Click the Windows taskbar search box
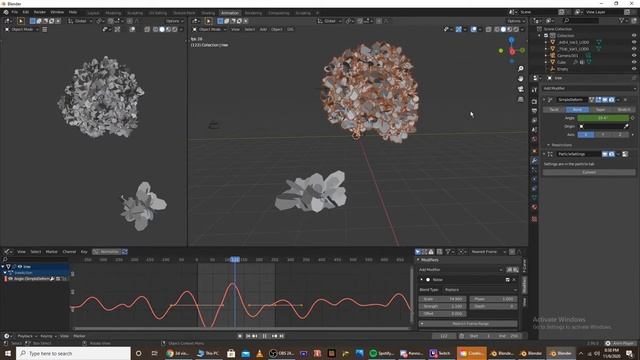 [73, 353]
